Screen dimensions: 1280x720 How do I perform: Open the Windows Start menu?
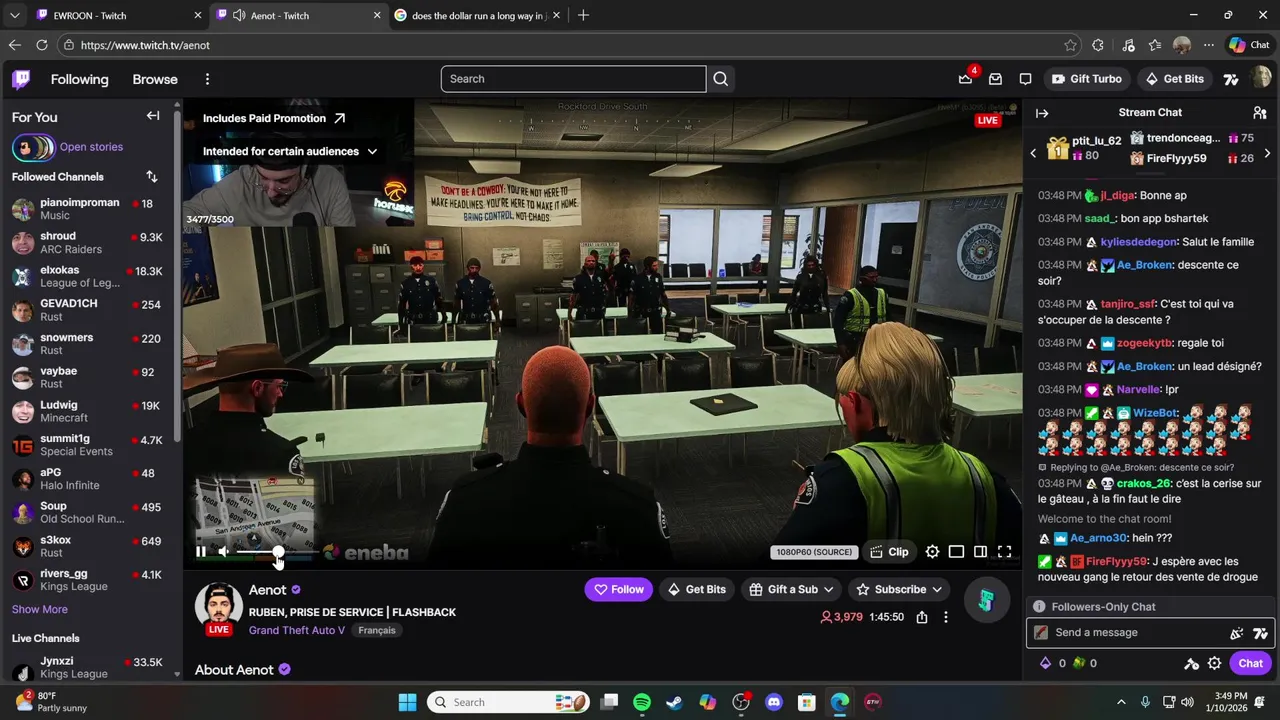coord(407,702)
